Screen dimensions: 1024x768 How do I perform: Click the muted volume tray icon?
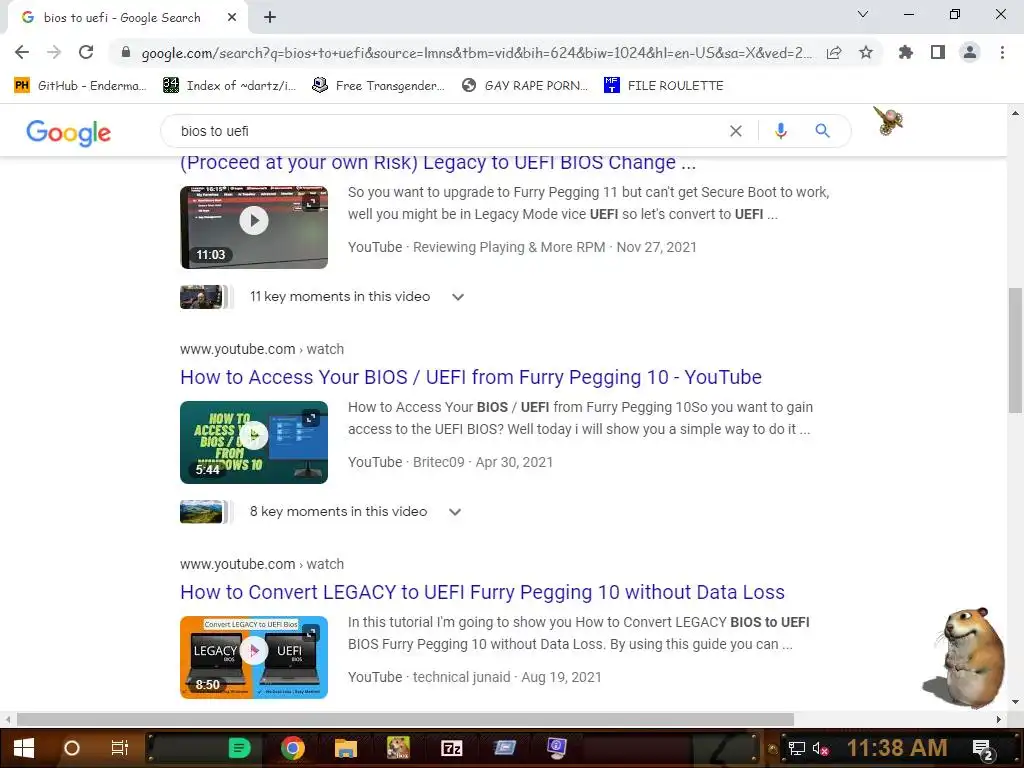pos(820,748)
